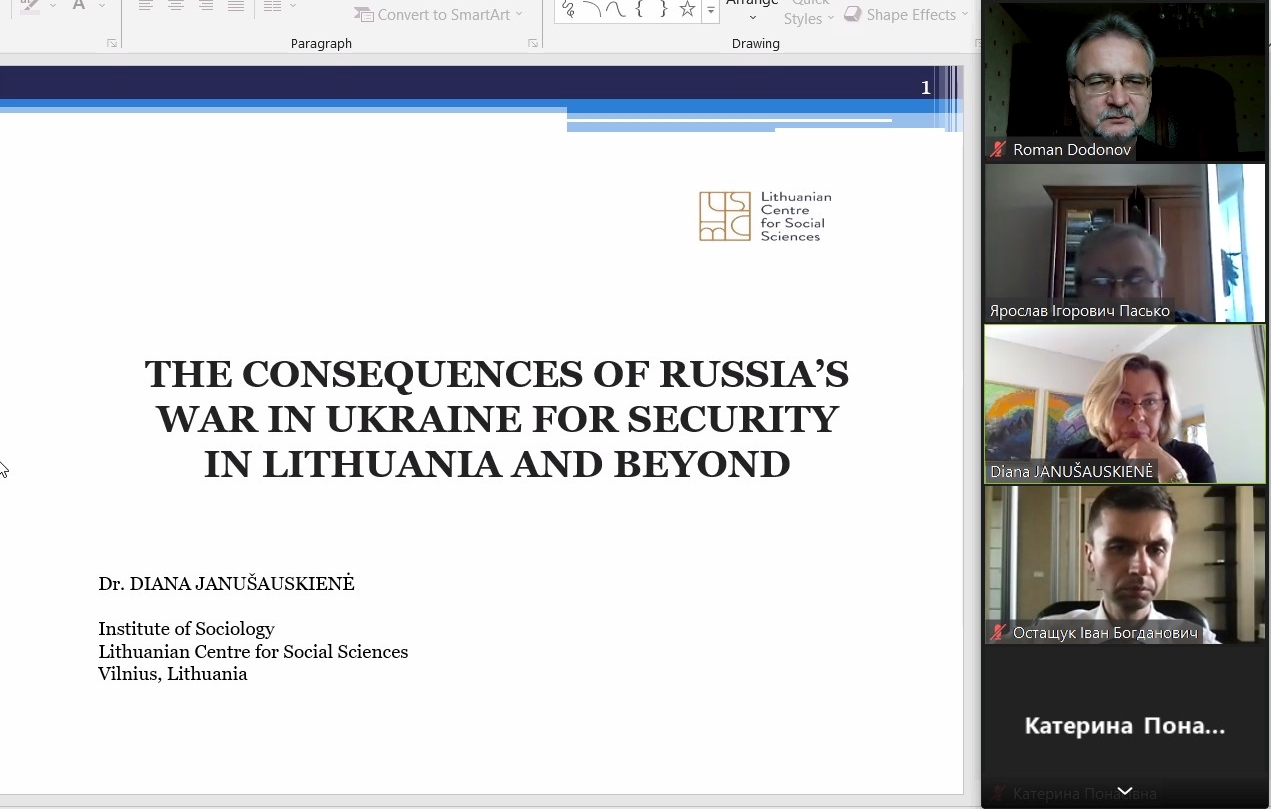Viewport: 1271px width, 809px height.
Task: Open Convert to SmartArt menu
Action: click(439, 15)
